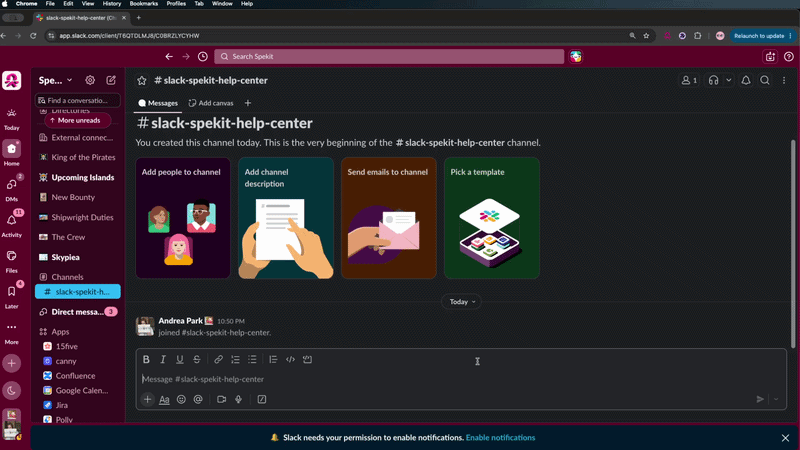Open the Home view in the rail
The height and width of the screenshot is (450, 800).
11,153
